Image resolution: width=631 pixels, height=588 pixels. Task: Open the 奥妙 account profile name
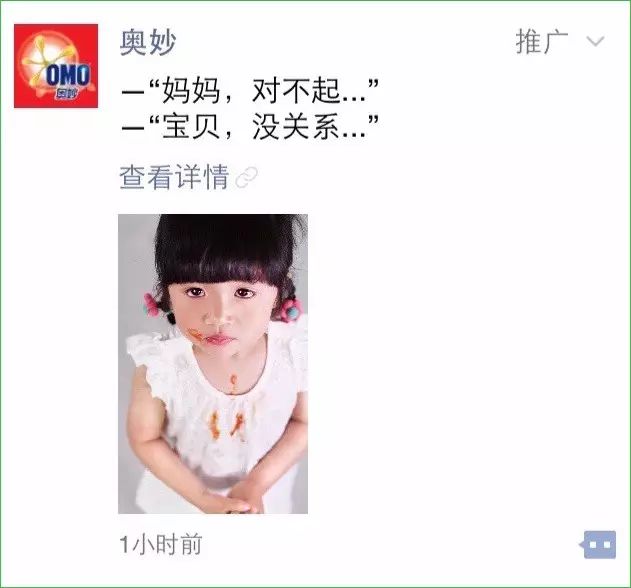coord(148,42)
